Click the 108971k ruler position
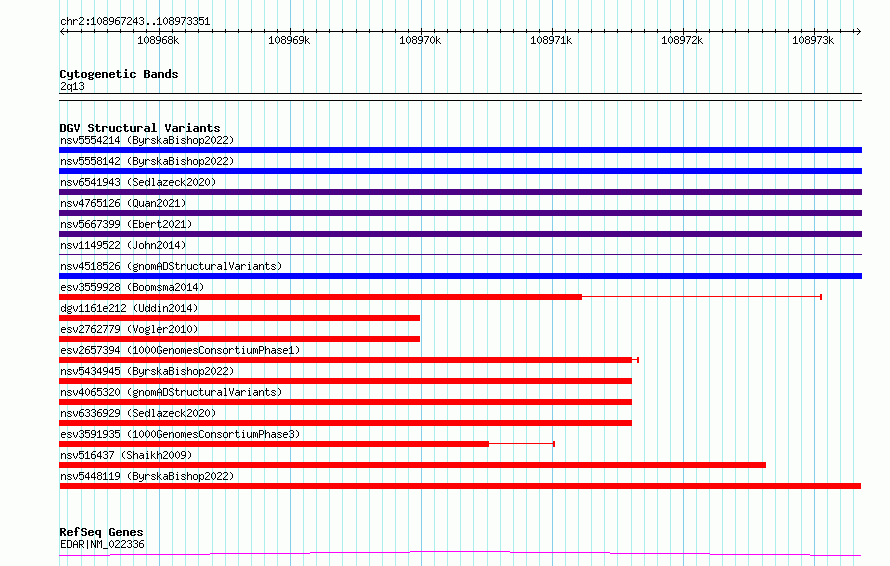890x566 pixels. 551,40
